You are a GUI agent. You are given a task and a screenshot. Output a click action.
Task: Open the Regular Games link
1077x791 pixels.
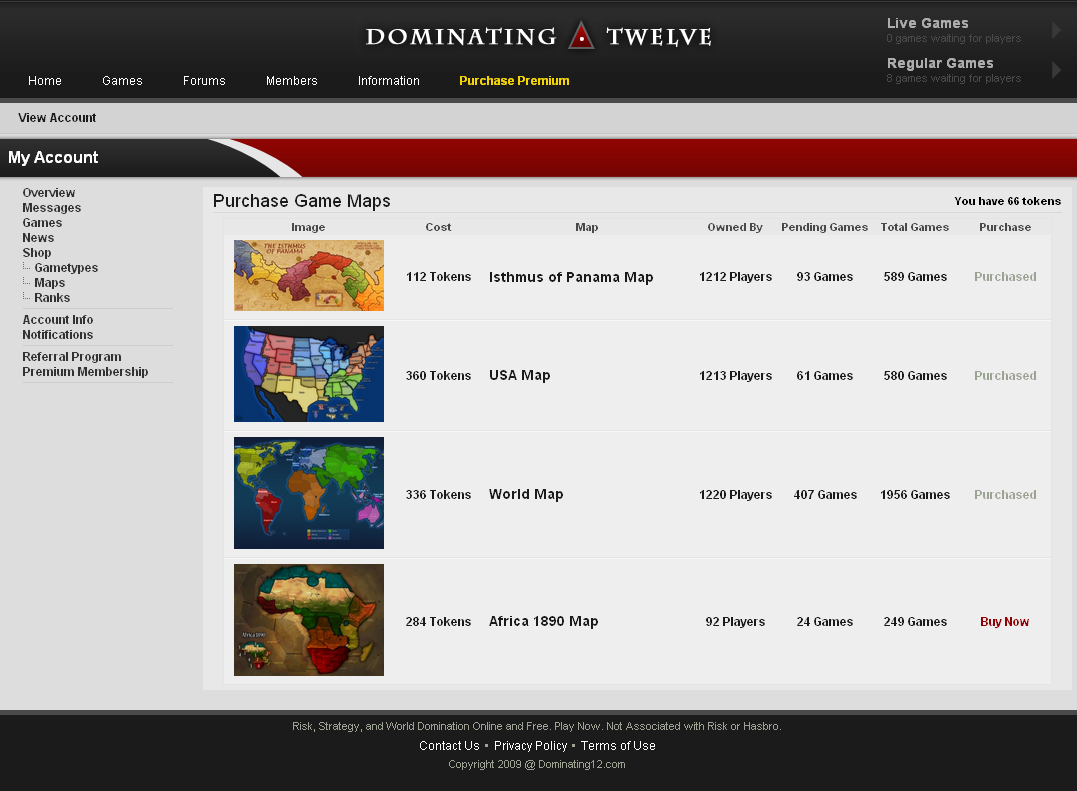[940, 63]
